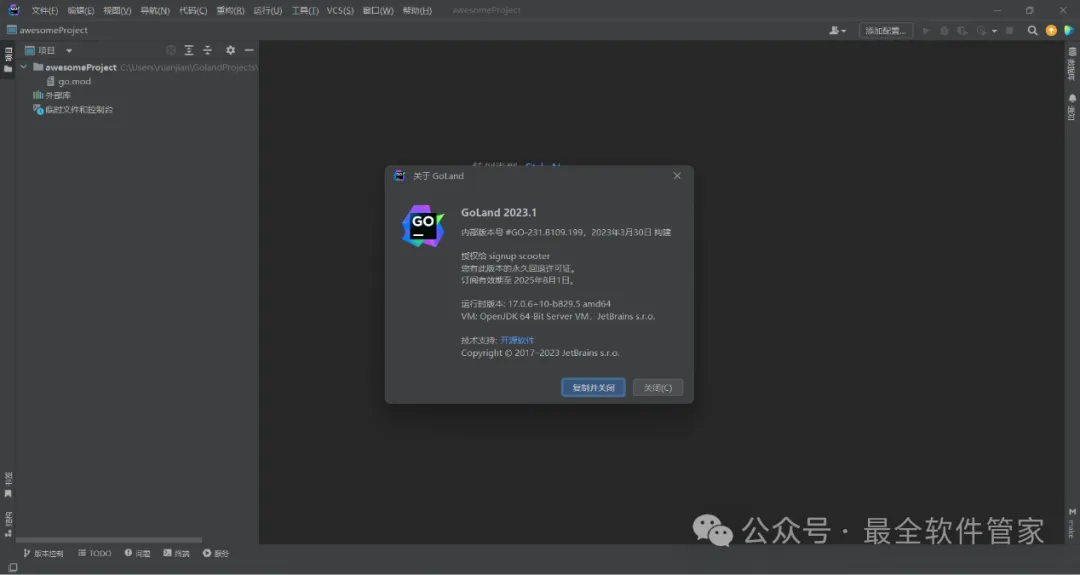Image resolution: width=1080 pixels, height=575 pixels.
Task: Open the 文件(F) menu
Action: (45, 10)
